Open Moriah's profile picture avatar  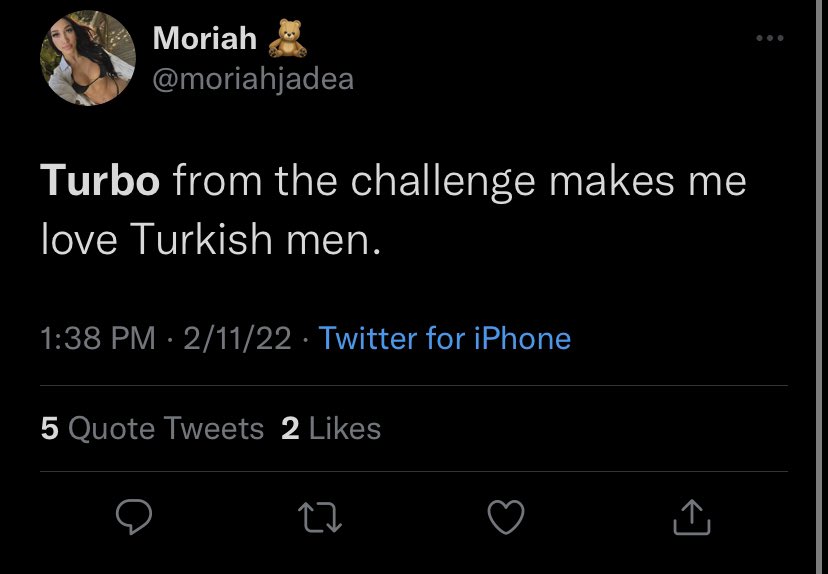click(88, 58)
